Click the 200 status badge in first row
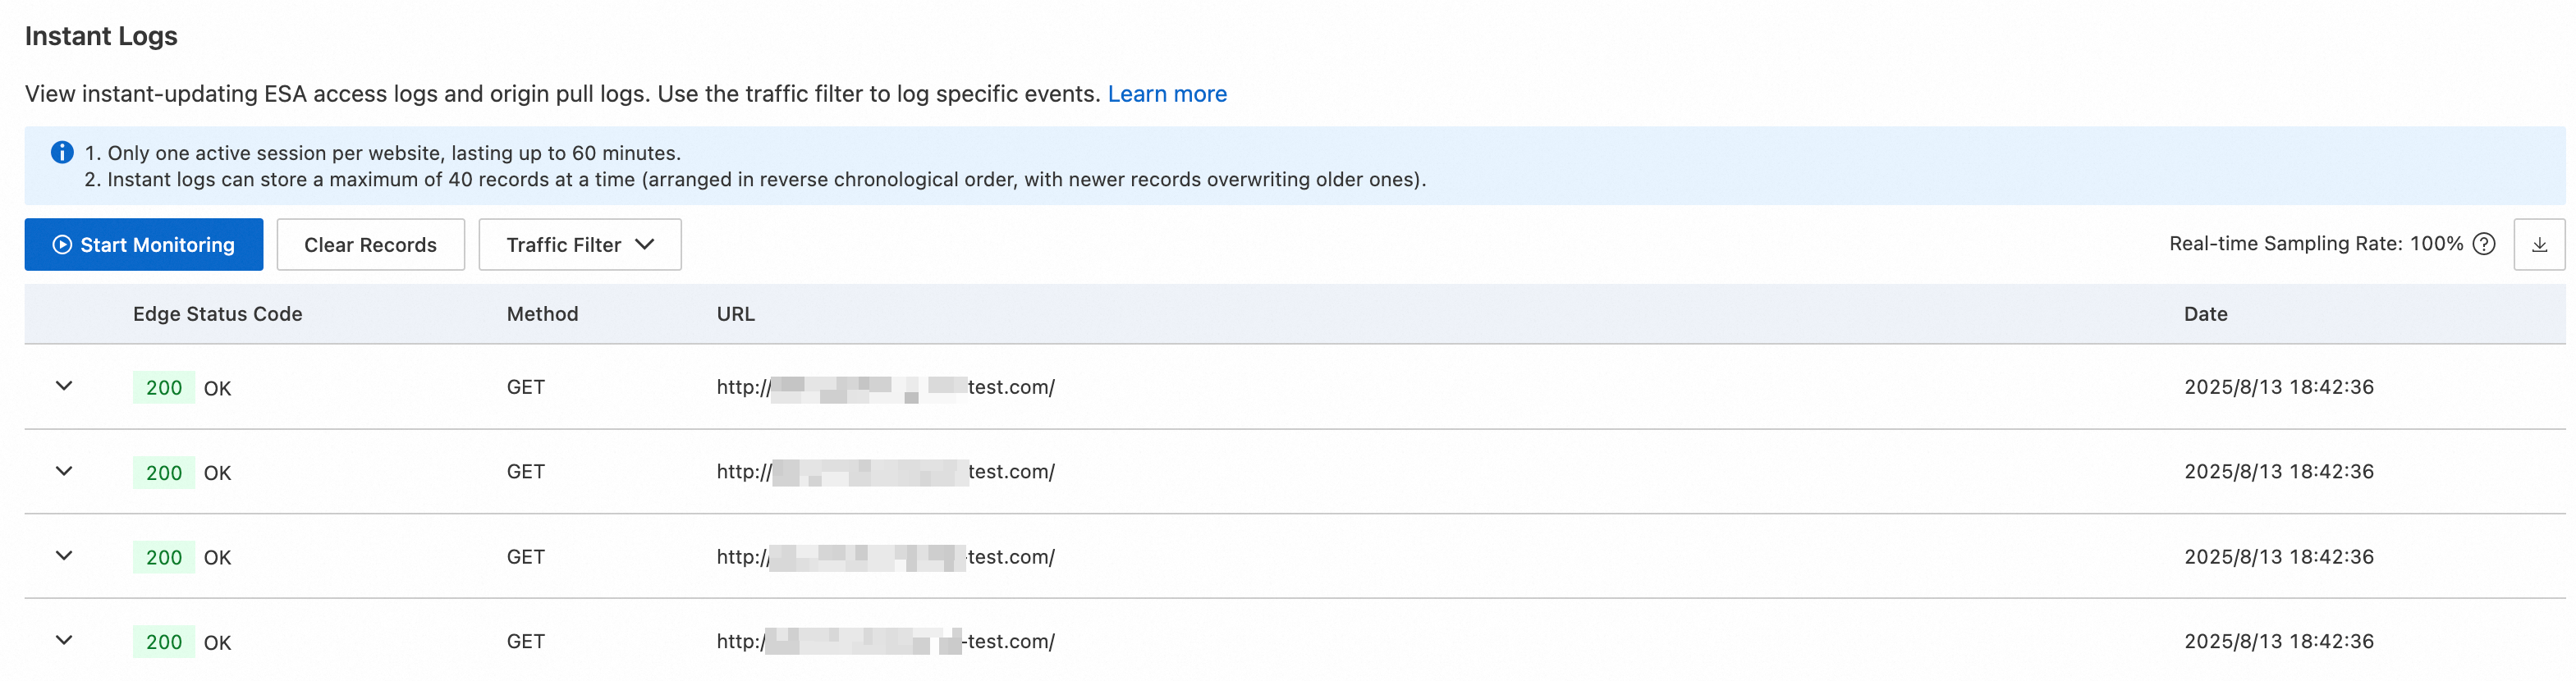 pos(164,388)
